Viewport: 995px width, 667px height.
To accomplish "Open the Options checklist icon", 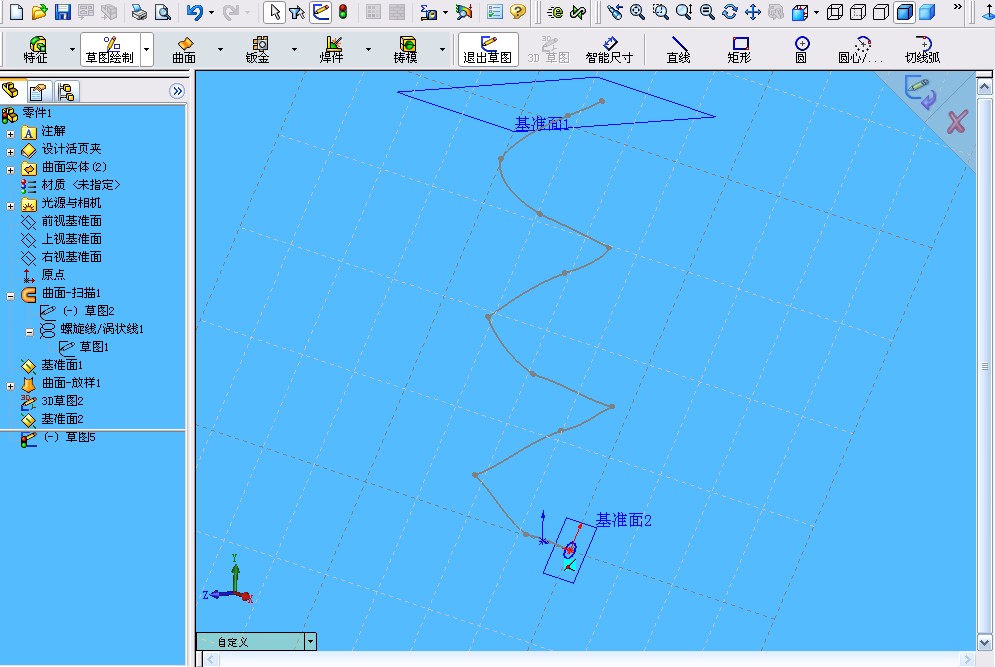I will point(495,11).
